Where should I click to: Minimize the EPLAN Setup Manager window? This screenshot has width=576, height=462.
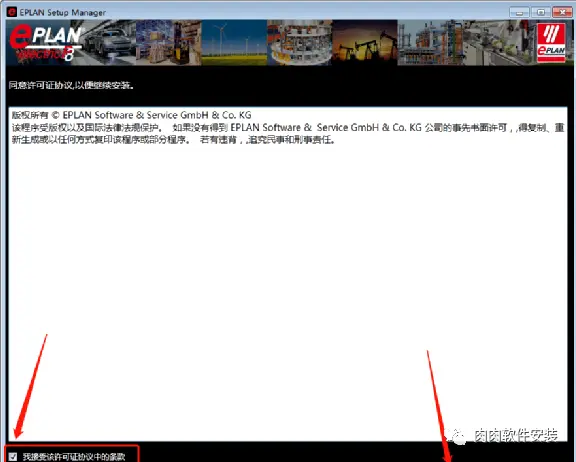point(519,12)
